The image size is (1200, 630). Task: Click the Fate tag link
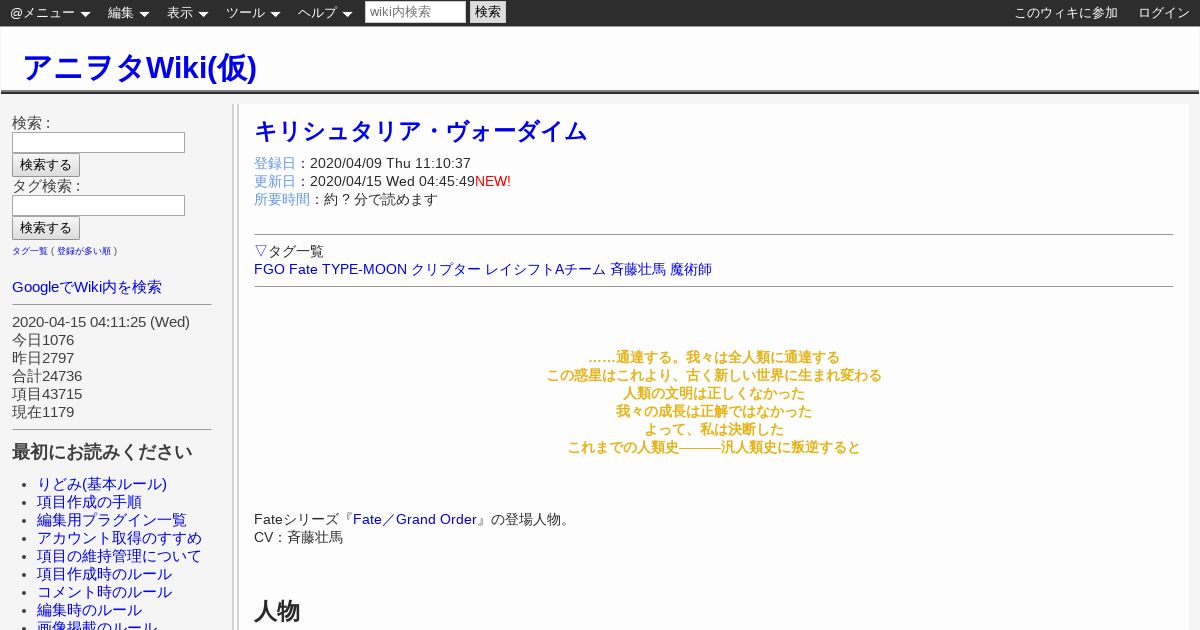[x=303, y=269]
